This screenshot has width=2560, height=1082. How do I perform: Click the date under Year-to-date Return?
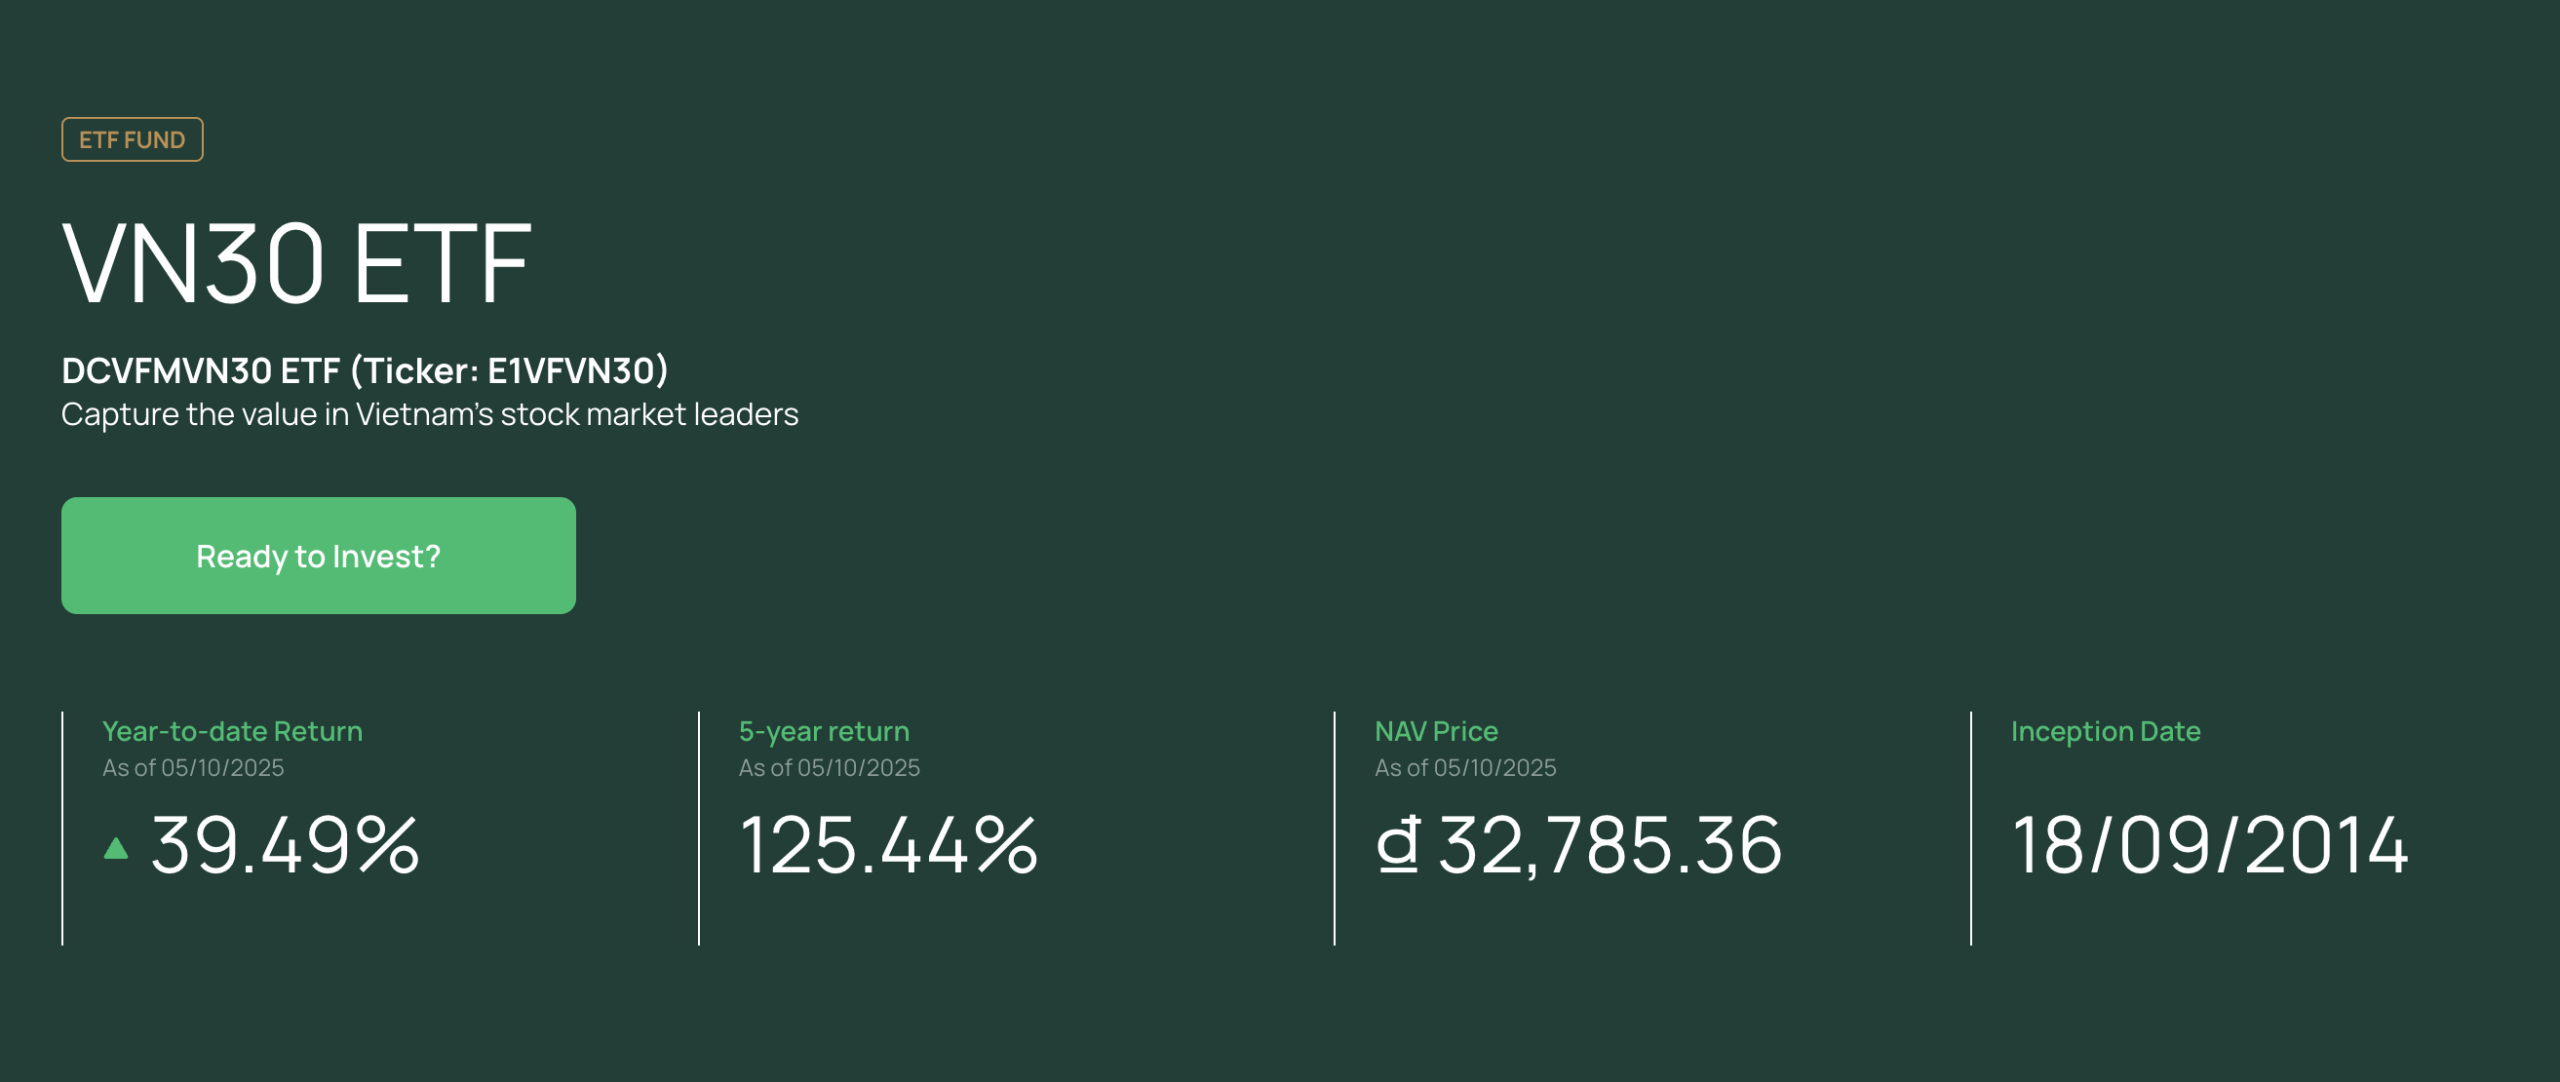[x=193, y=768]
